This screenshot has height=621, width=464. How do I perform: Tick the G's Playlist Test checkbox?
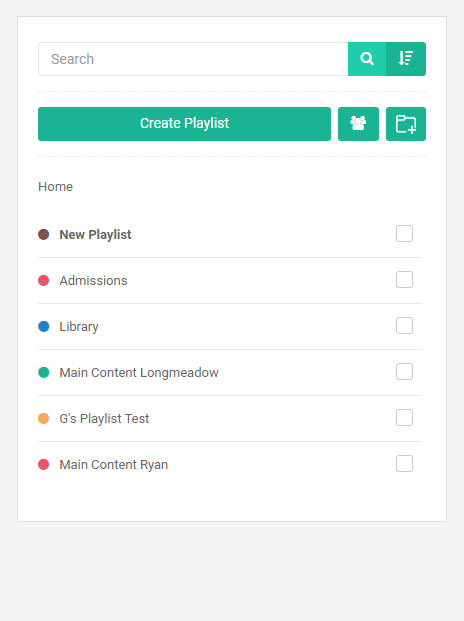coord(404,417)
